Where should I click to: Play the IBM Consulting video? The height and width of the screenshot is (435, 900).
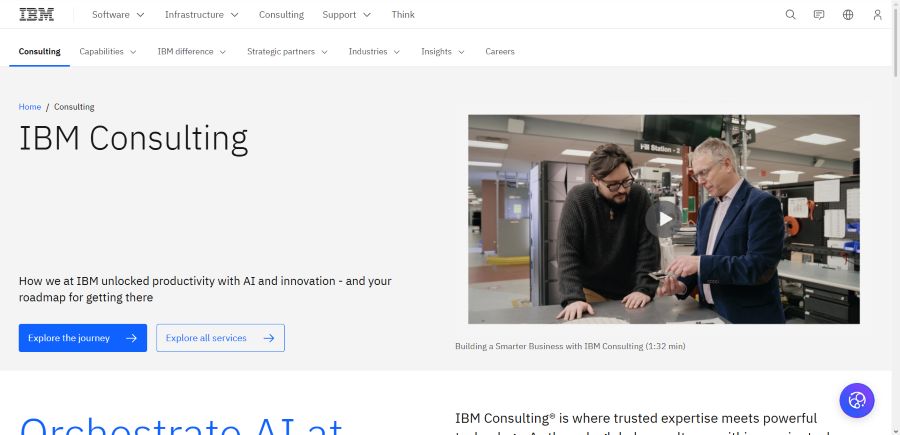pos(664,219)
